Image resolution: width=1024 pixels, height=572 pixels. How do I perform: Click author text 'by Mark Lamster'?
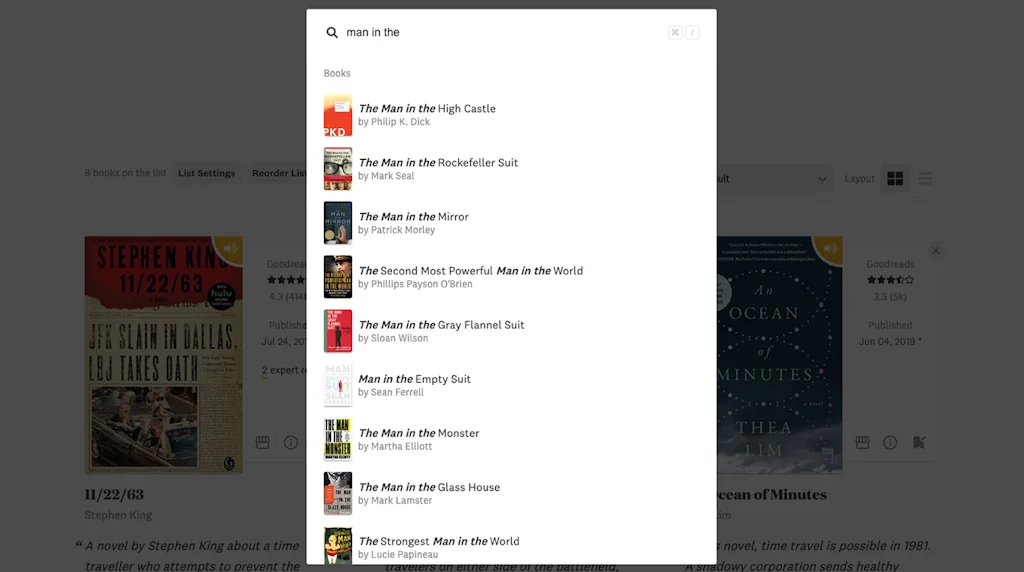point(395,501)
